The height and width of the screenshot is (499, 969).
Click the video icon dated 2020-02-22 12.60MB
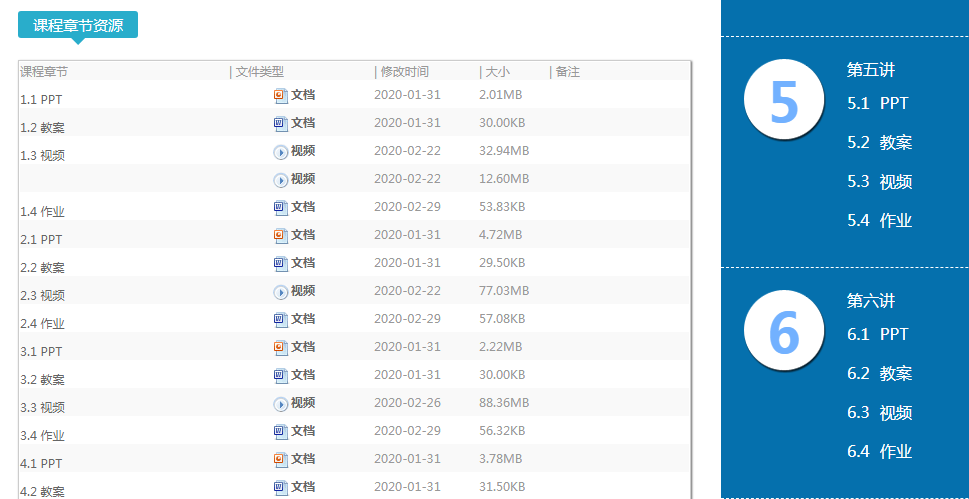point(280,179)
